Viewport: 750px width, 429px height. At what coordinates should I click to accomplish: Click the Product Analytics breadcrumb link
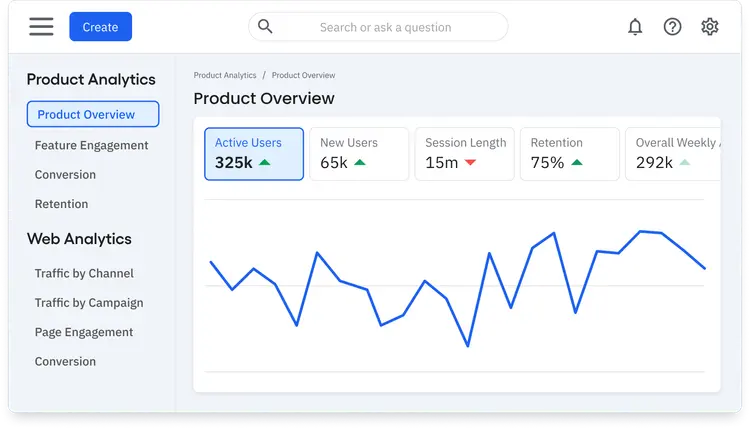tap(225, 75)
